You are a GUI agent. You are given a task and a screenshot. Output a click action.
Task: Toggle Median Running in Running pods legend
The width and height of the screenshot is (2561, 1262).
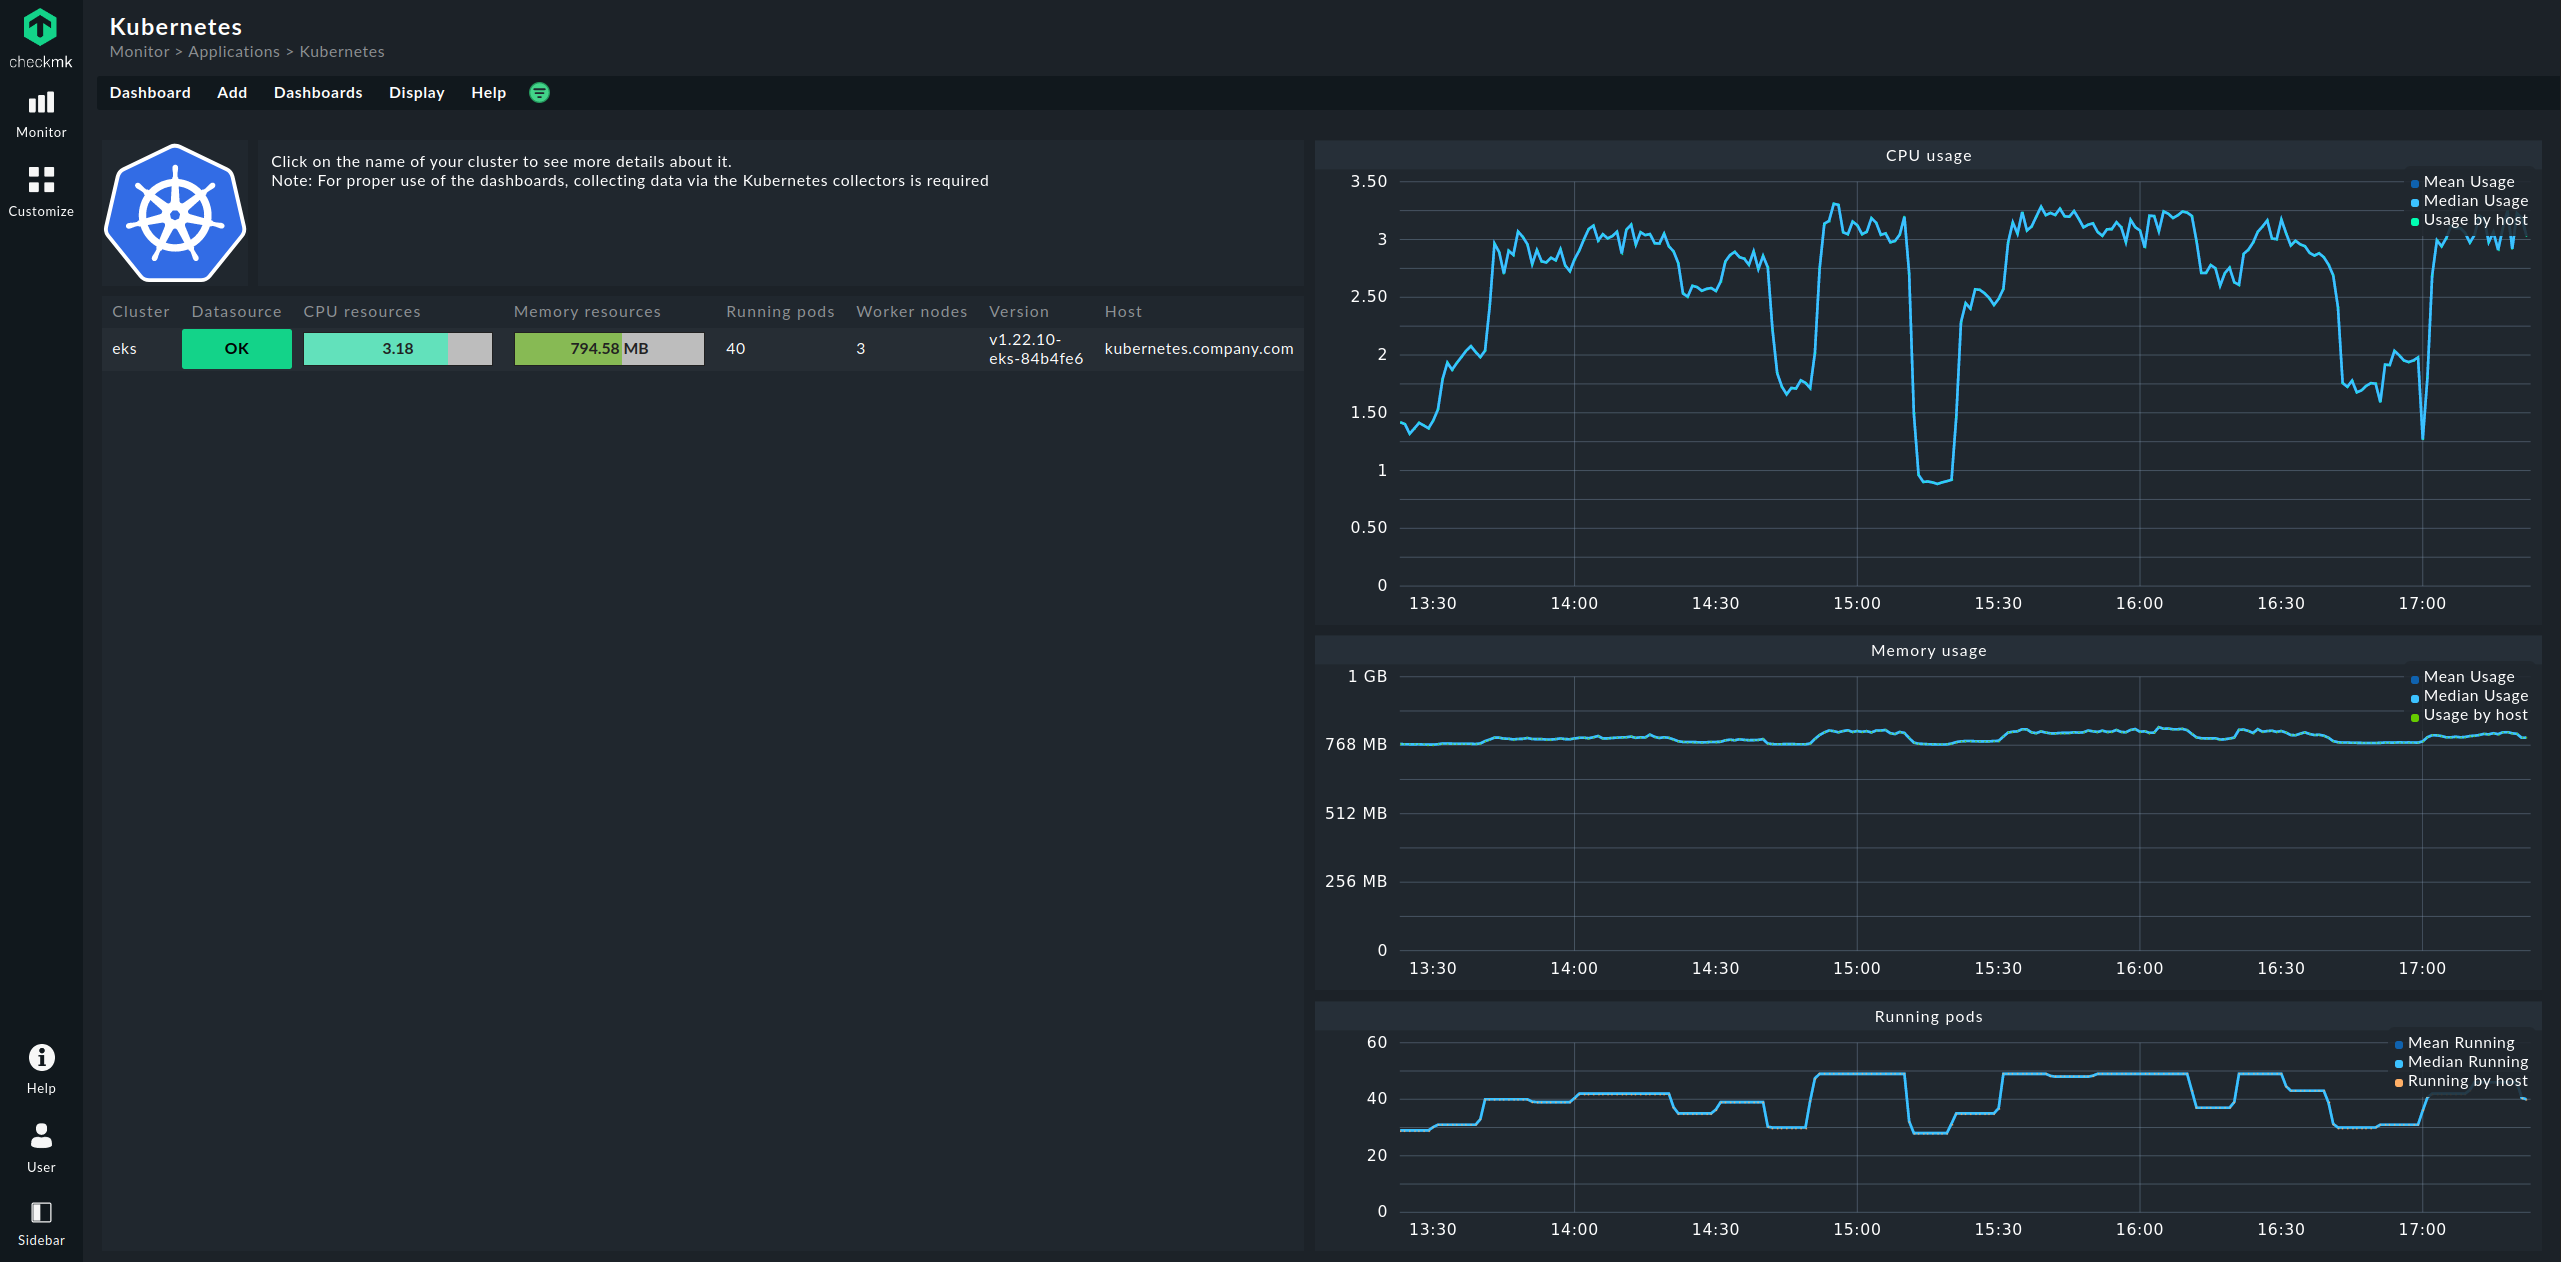2466,1061
